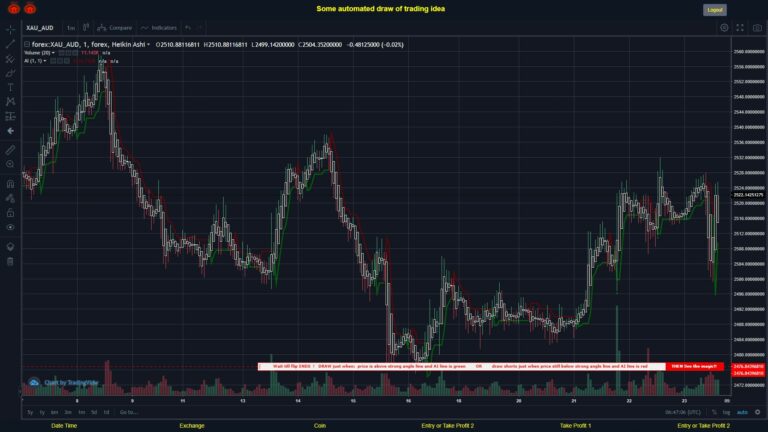Viewport: 768px width, 432px height.
Task: Open the candle chart style selector
Action: (86, 27)
